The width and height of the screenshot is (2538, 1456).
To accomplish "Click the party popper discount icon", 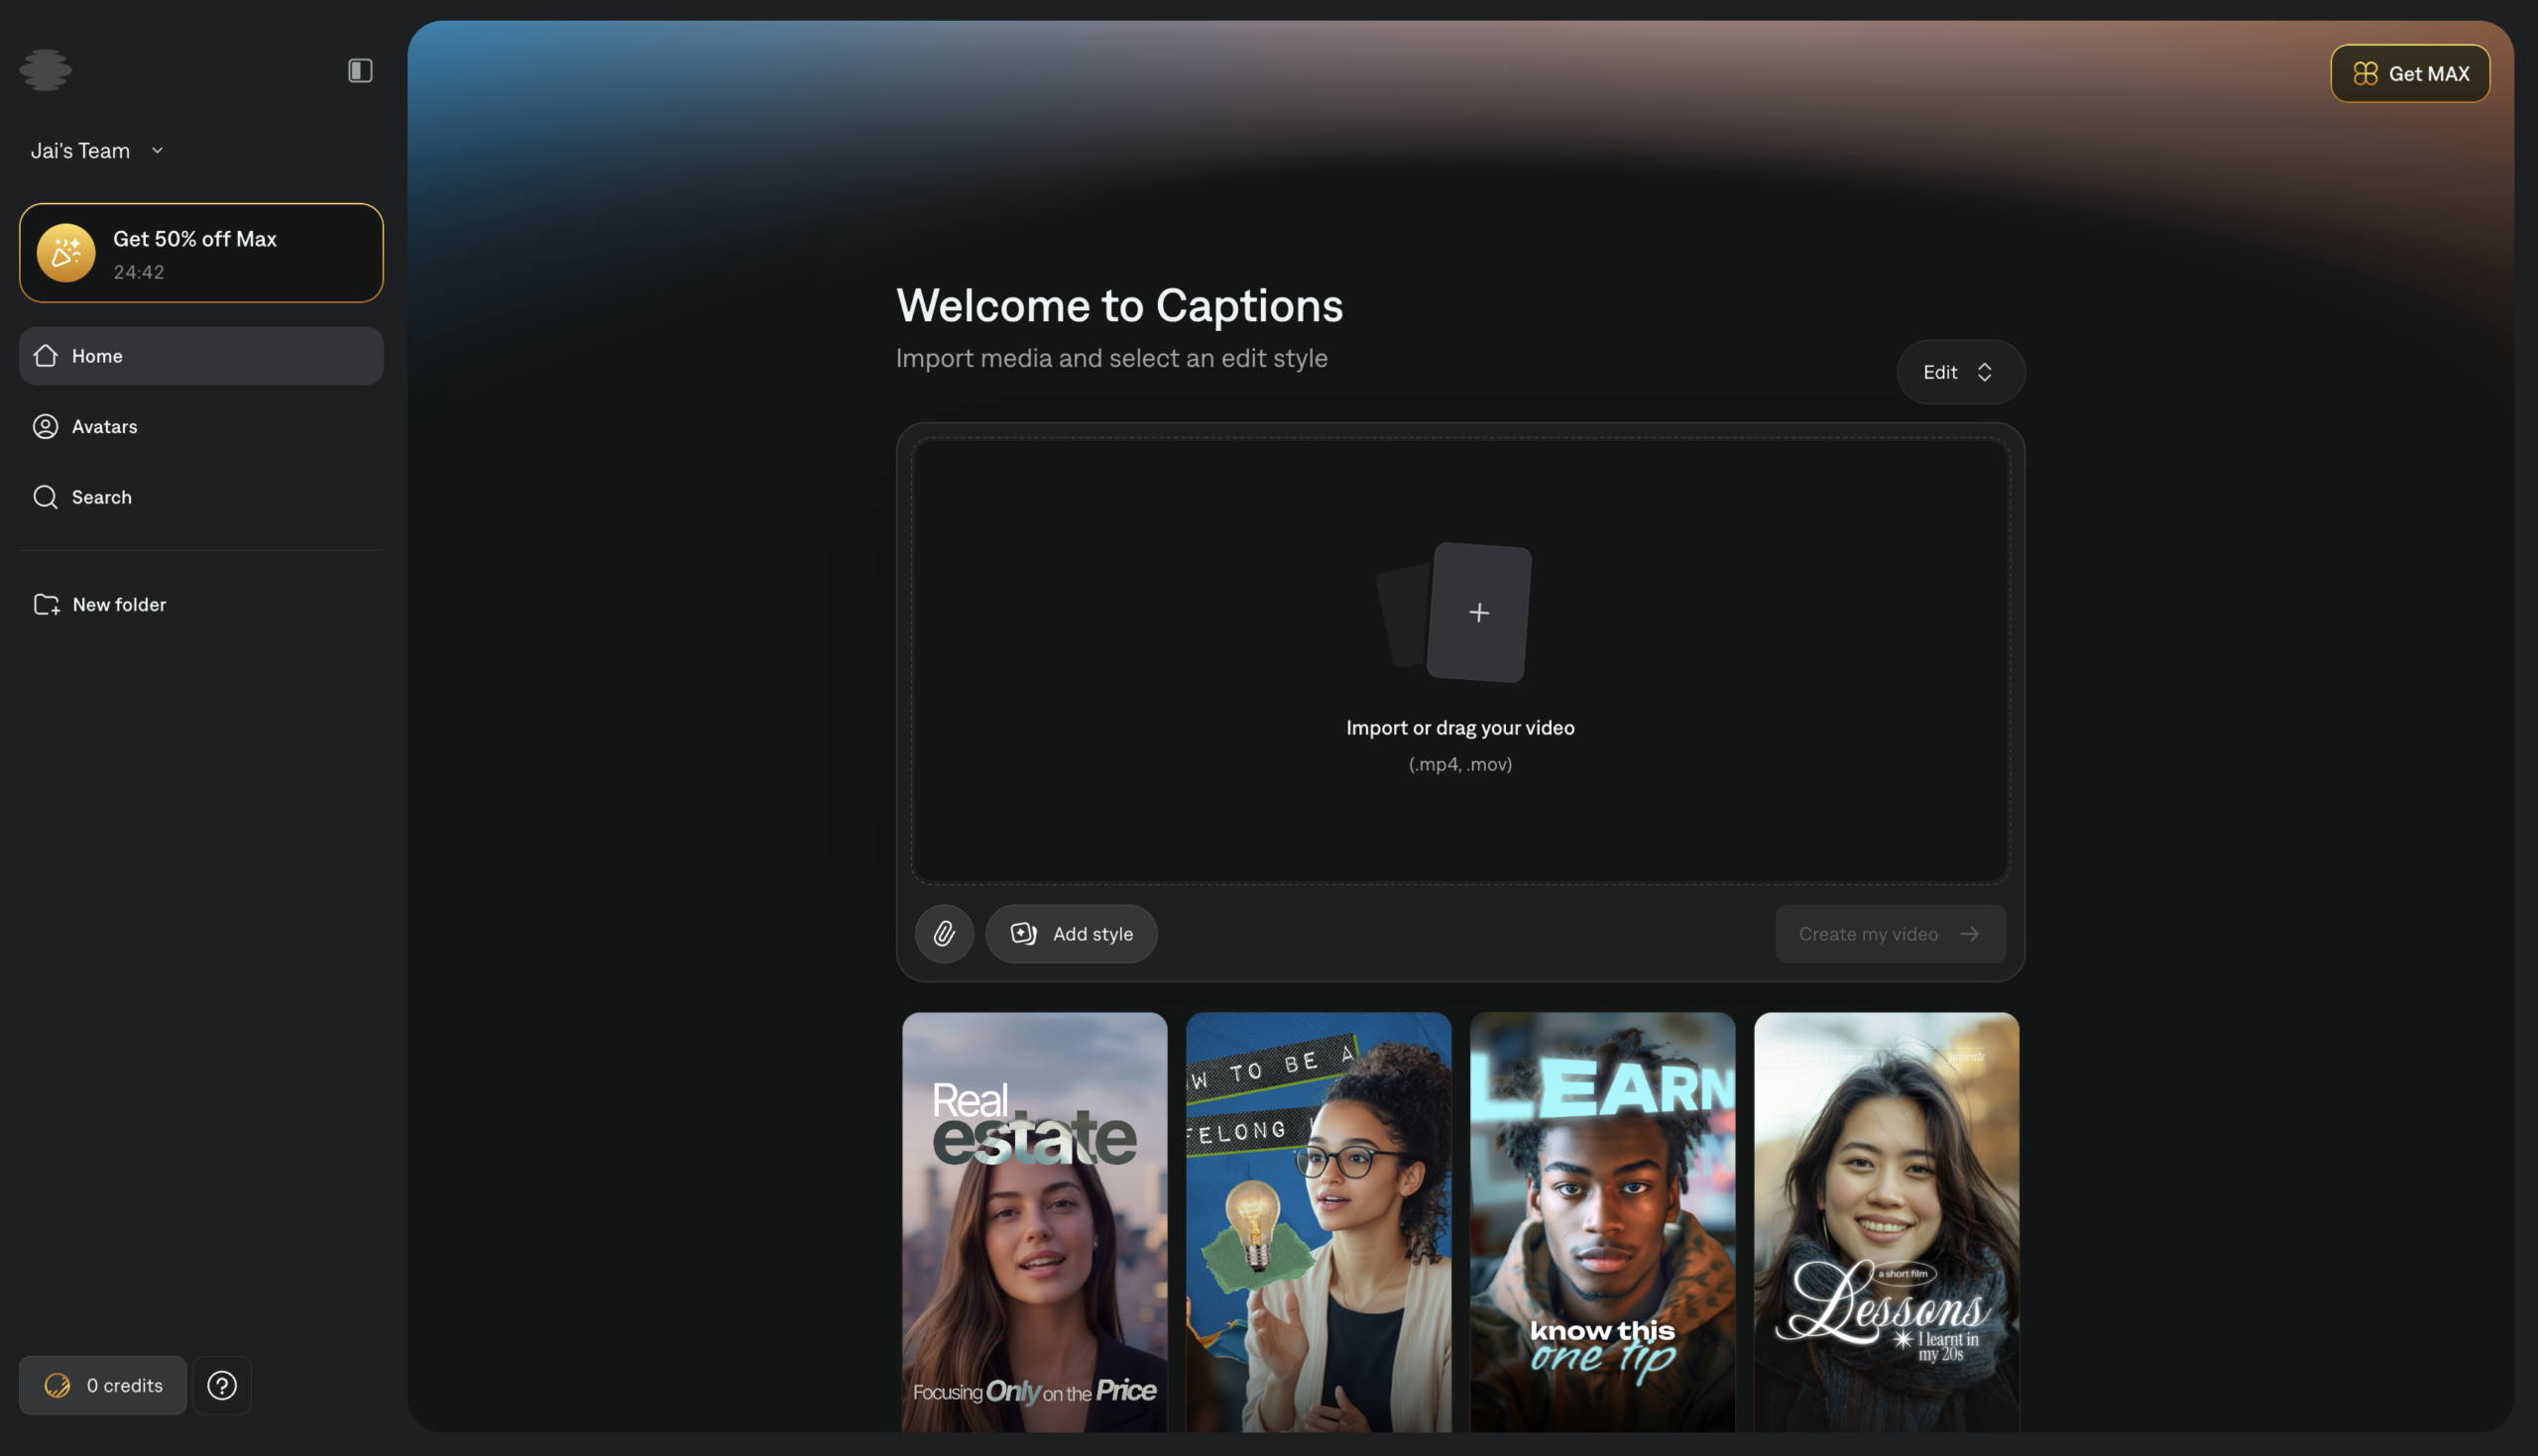I will coord(66,253).
